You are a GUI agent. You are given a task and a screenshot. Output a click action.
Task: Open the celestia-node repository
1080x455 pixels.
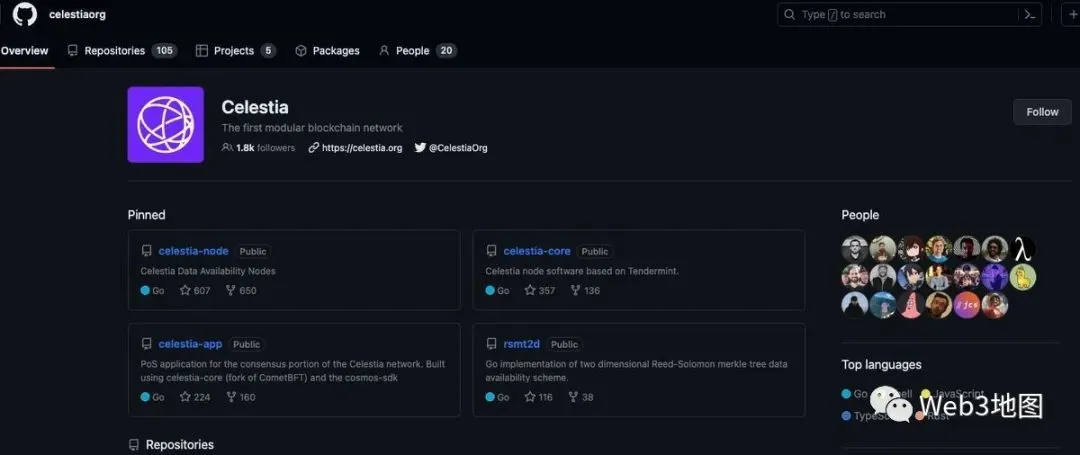point(194,251)
